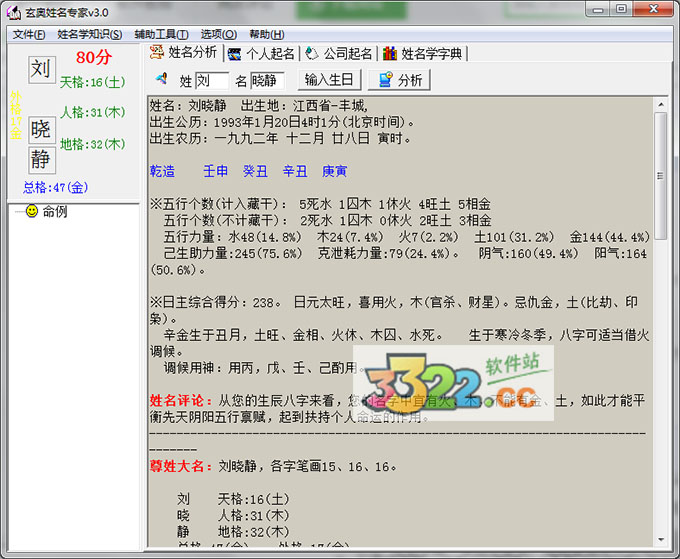Open the 帮助(H) menu
Viewport: 680px width, 559px height.
click(267, 34)
